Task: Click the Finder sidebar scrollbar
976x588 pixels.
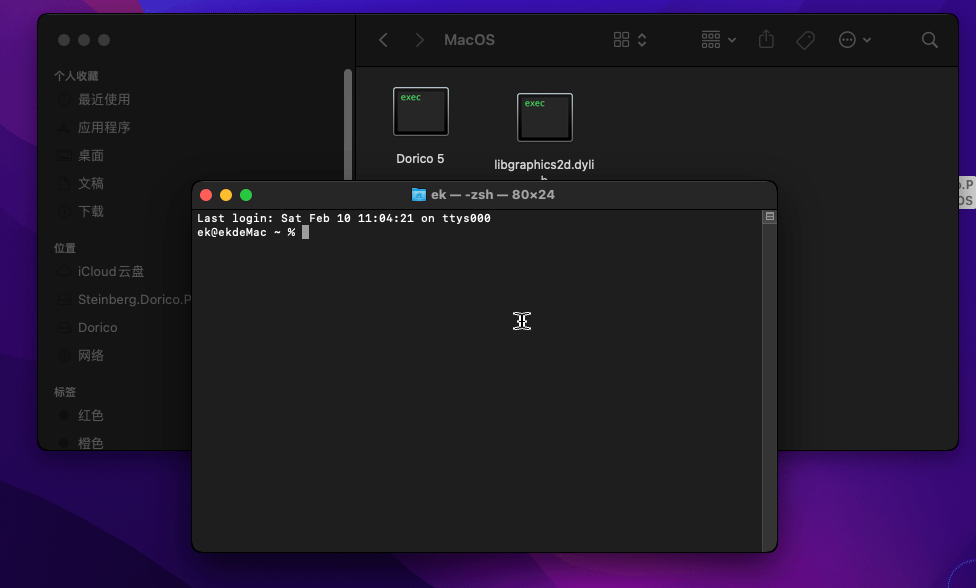Action: click(x=348, y=120)
